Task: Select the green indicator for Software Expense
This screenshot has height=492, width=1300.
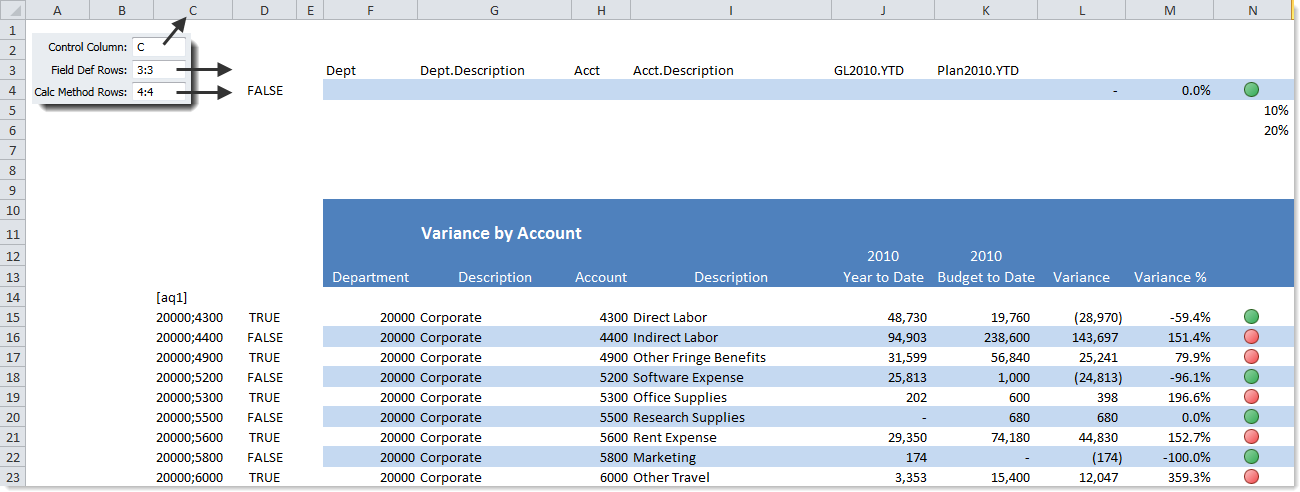Action: 1251,377
